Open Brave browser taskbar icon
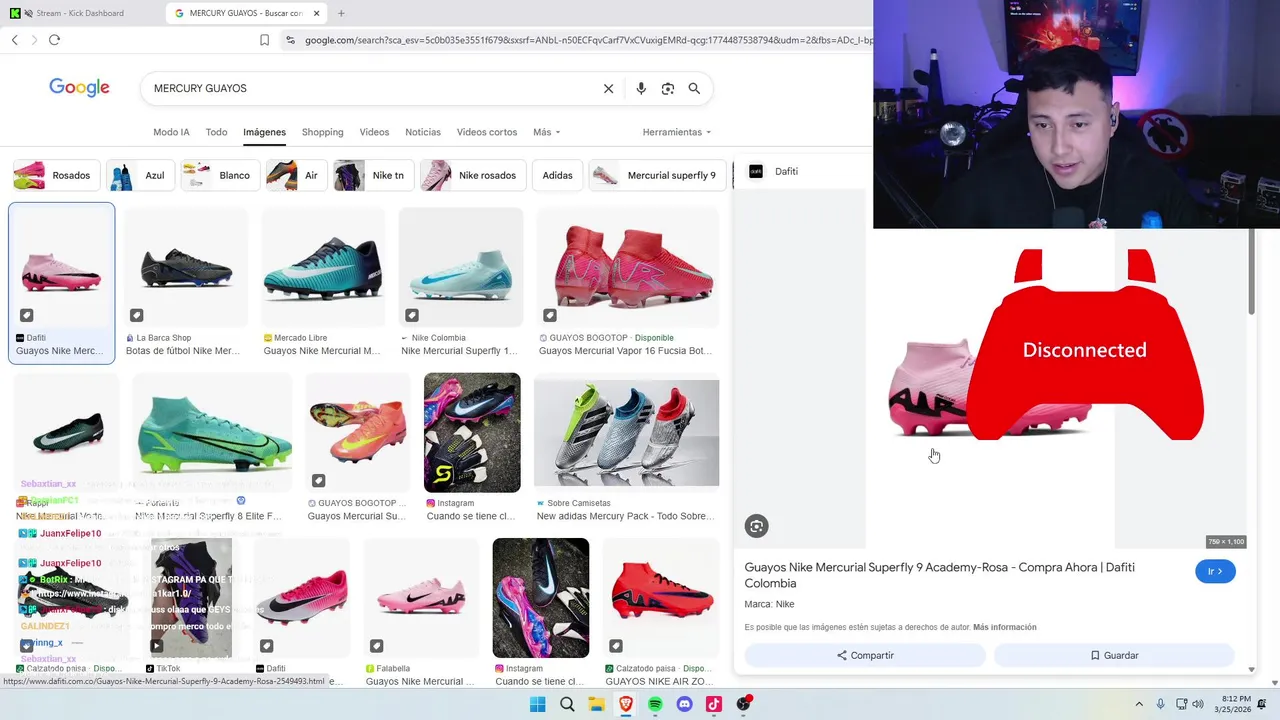The width and height of the screenshot is (1280, 720). point(626,704)
